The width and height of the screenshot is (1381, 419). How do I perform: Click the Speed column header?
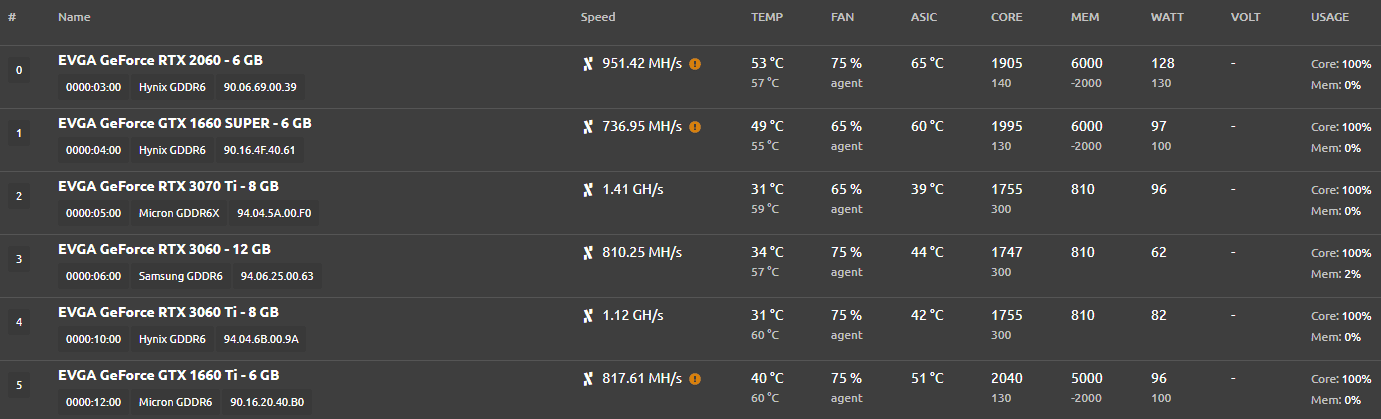[598, 17]
